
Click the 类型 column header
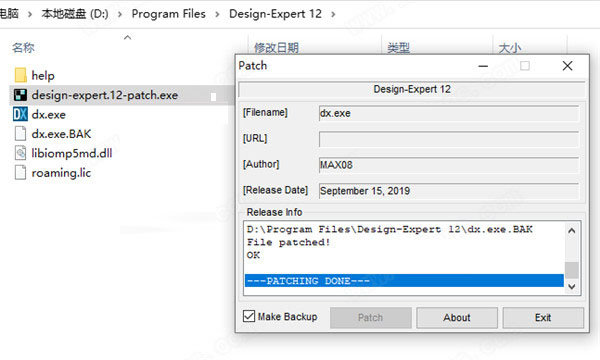(398, 48)
